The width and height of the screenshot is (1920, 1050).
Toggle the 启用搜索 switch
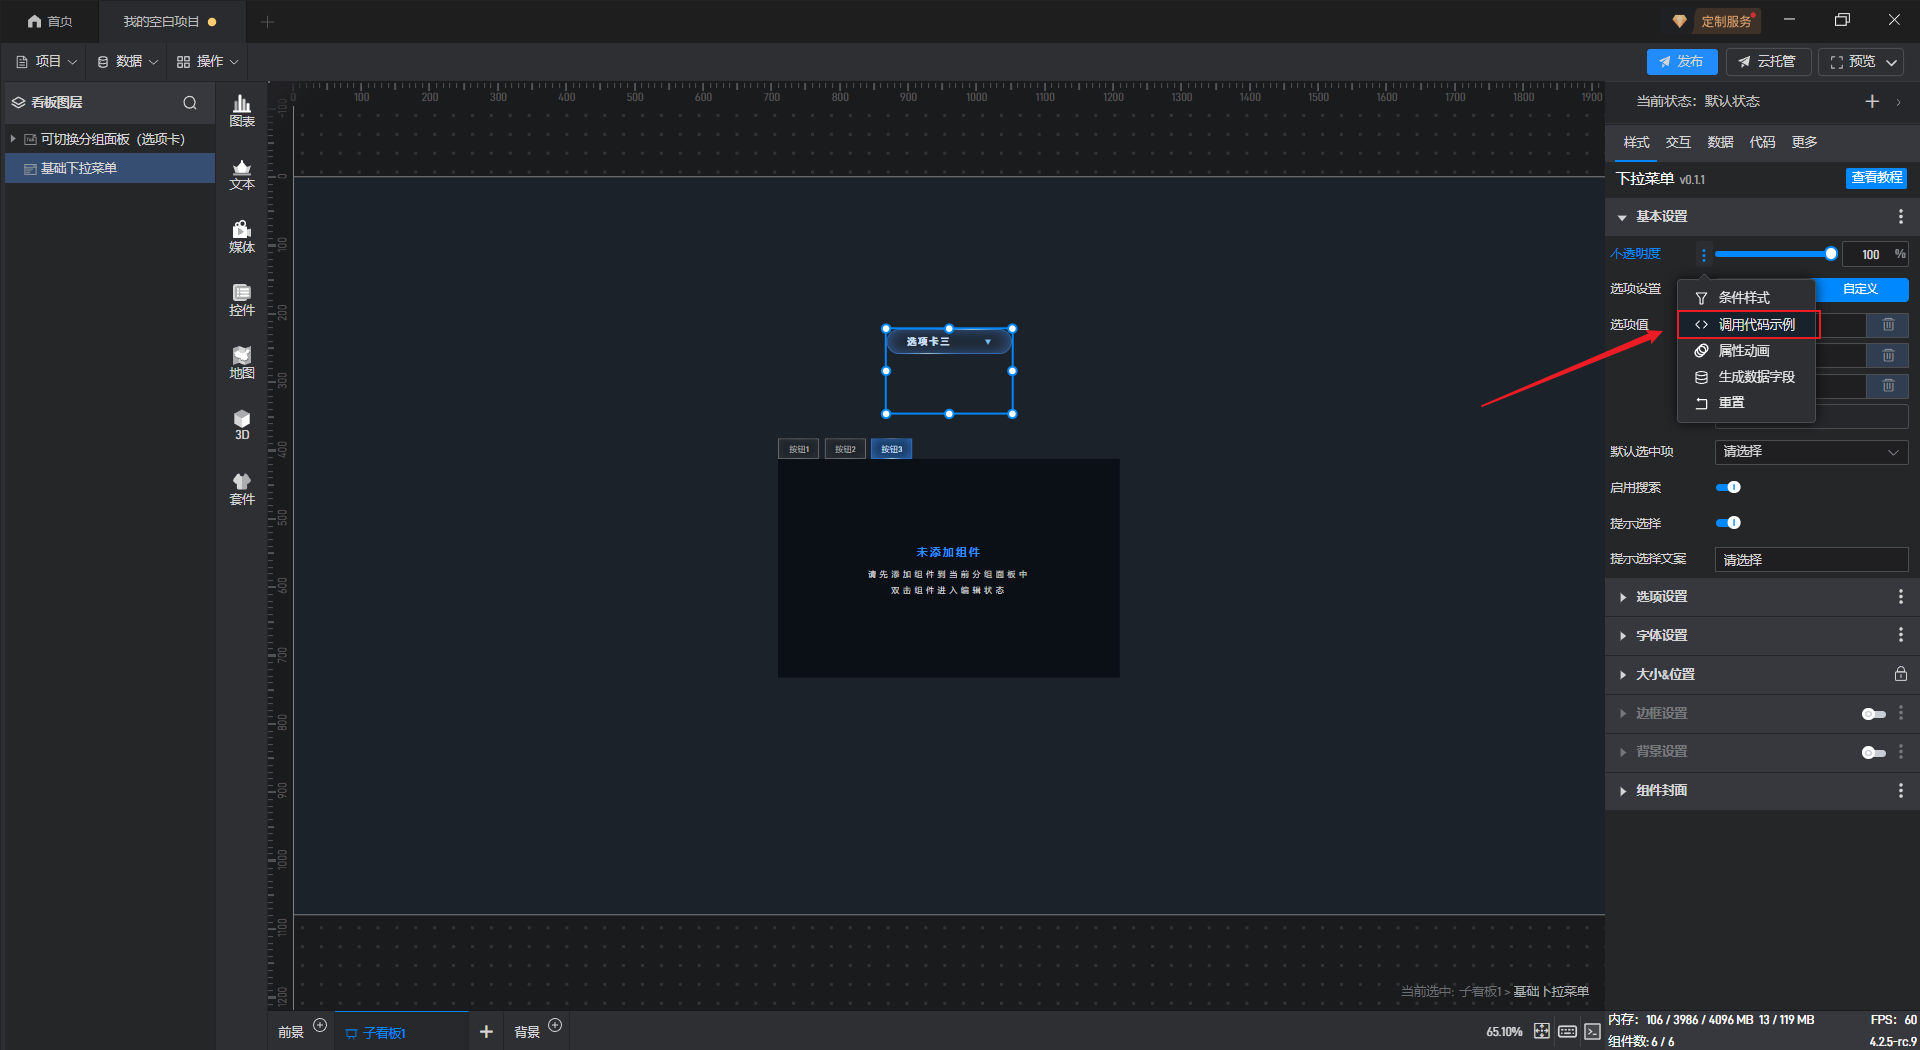(x=1728, y=488)
